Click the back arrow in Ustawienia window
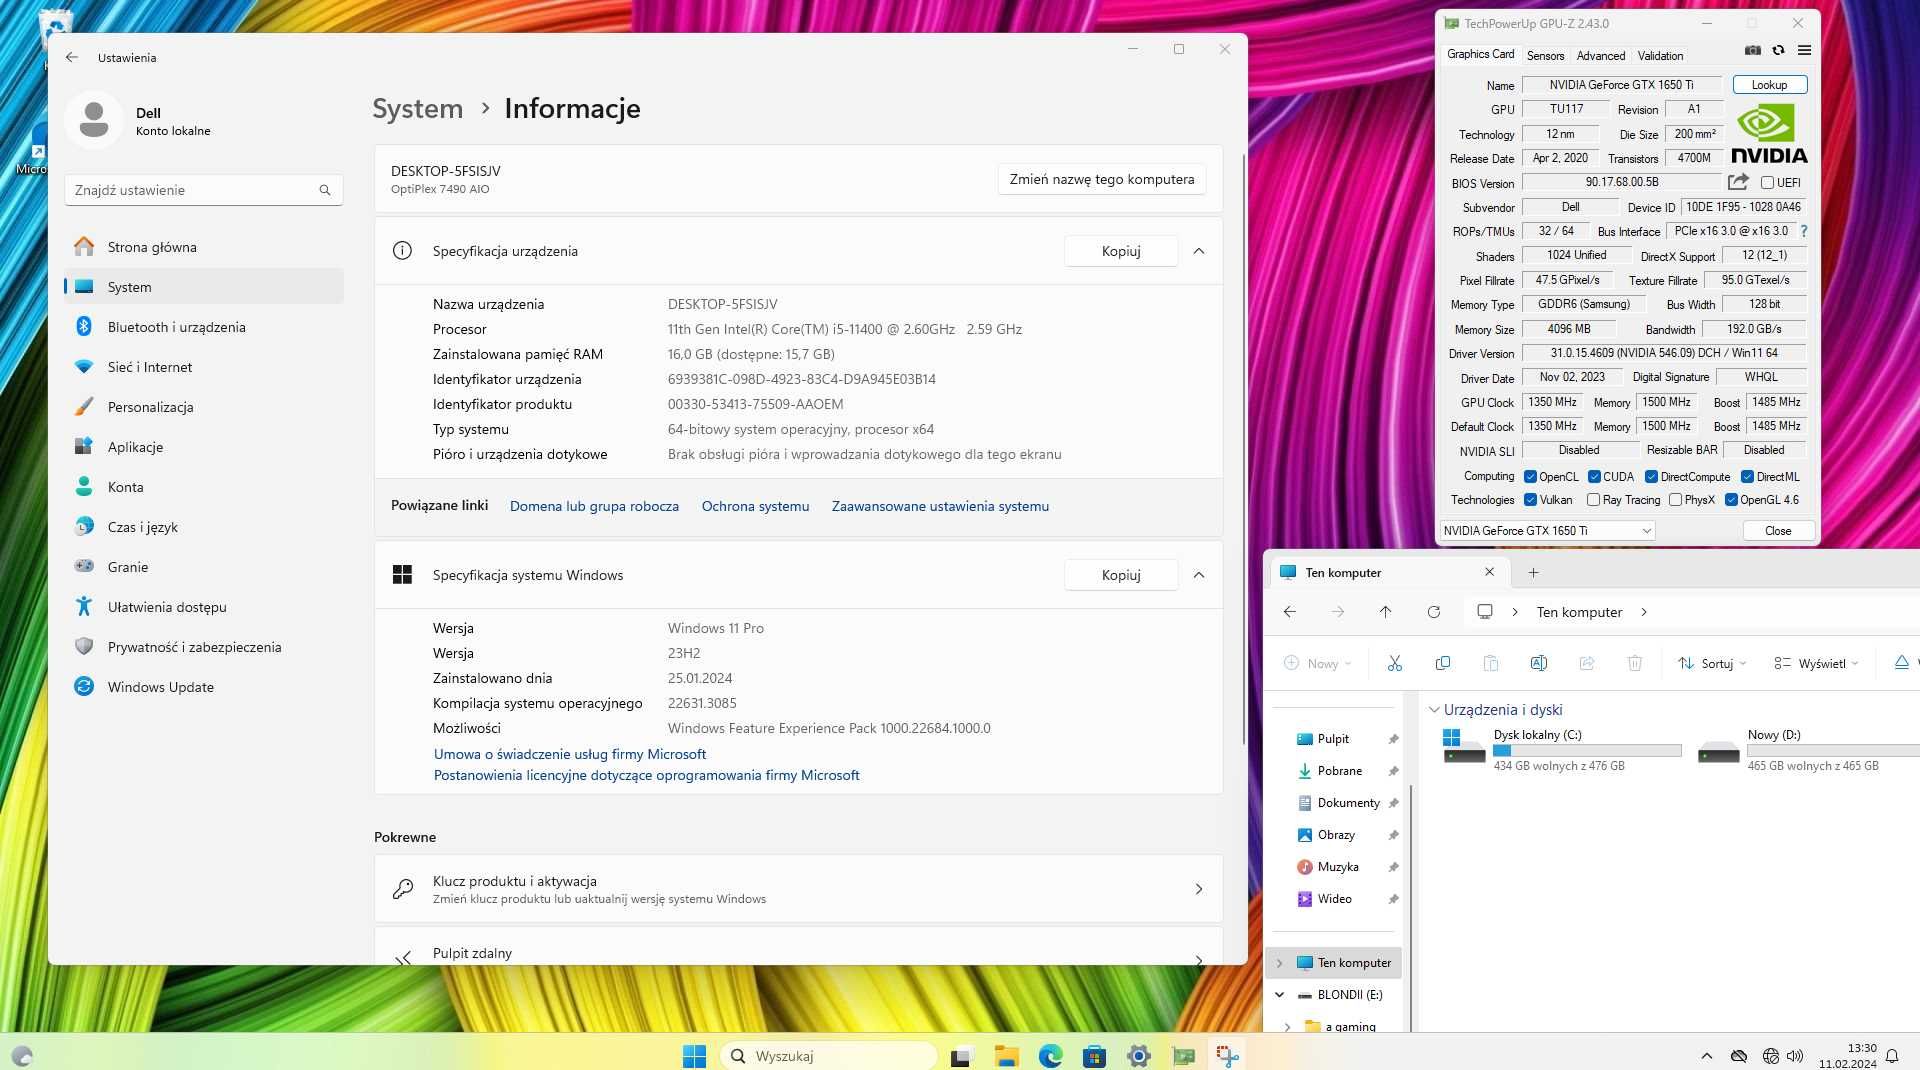 [x=72, y=57]
